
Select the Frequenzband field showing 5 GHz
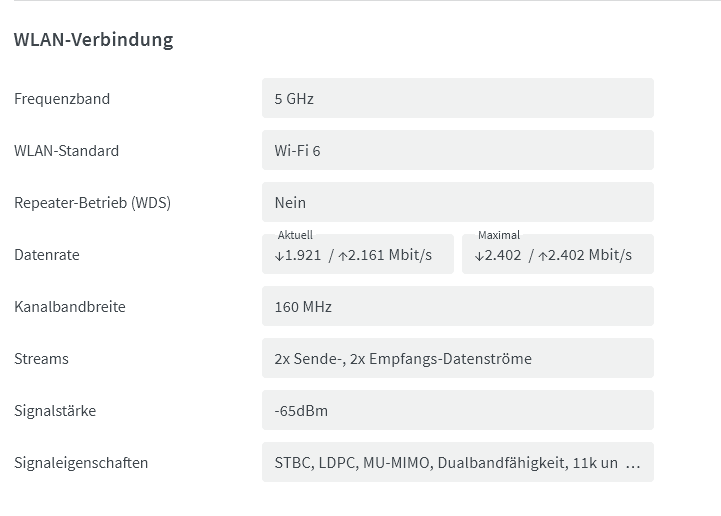pyautogui.click(x=458, y=98)
